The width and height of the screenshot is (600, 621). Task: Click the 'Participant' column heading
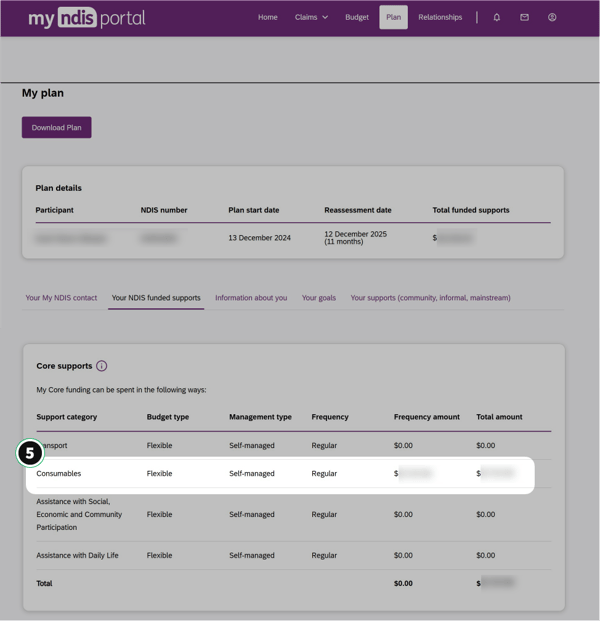tap(55, 210)
